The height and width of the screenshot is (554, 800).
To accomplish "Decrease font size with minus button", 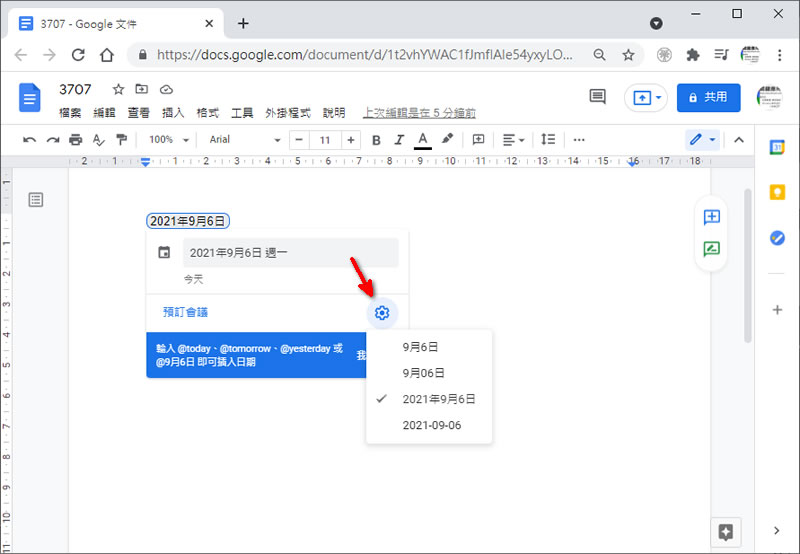I will click(299, 140).
